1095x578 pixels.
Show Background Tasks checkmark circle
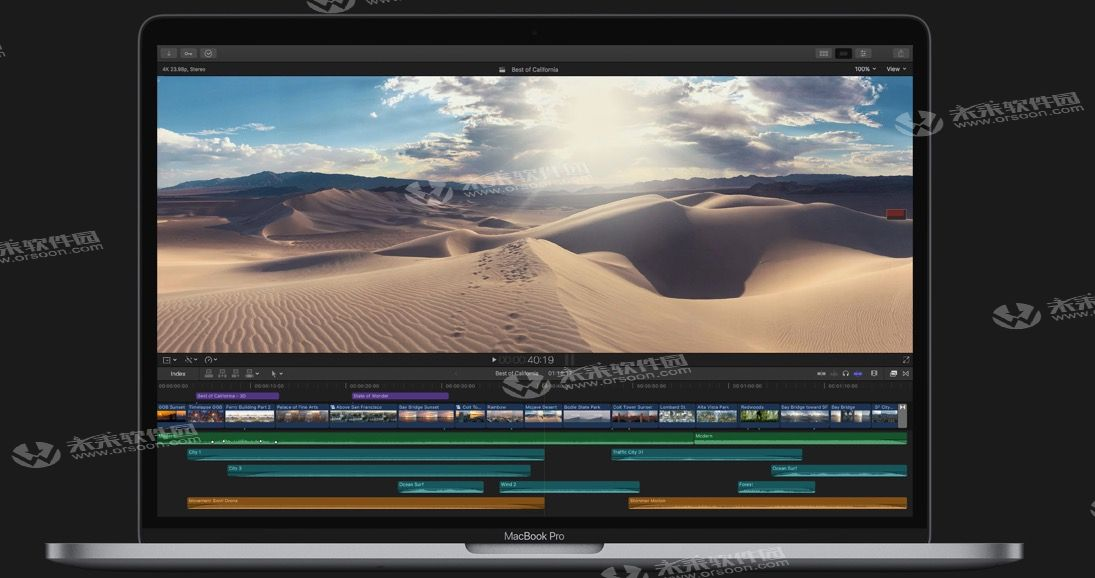pos(208,53)
